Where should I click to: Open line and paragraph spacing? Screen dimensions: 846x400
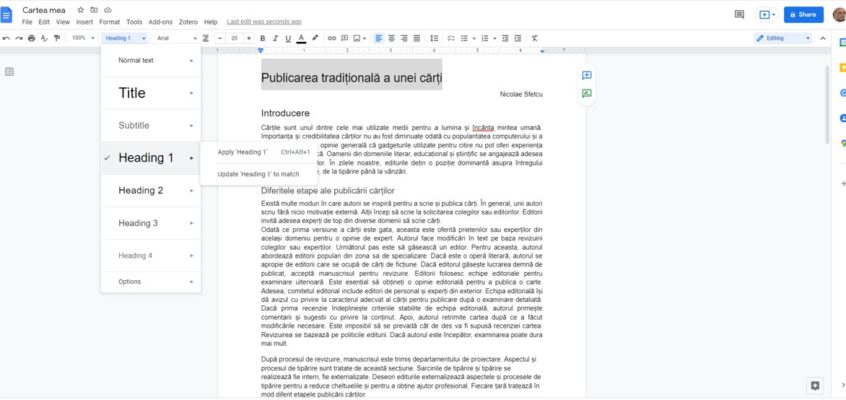[434, 38]
